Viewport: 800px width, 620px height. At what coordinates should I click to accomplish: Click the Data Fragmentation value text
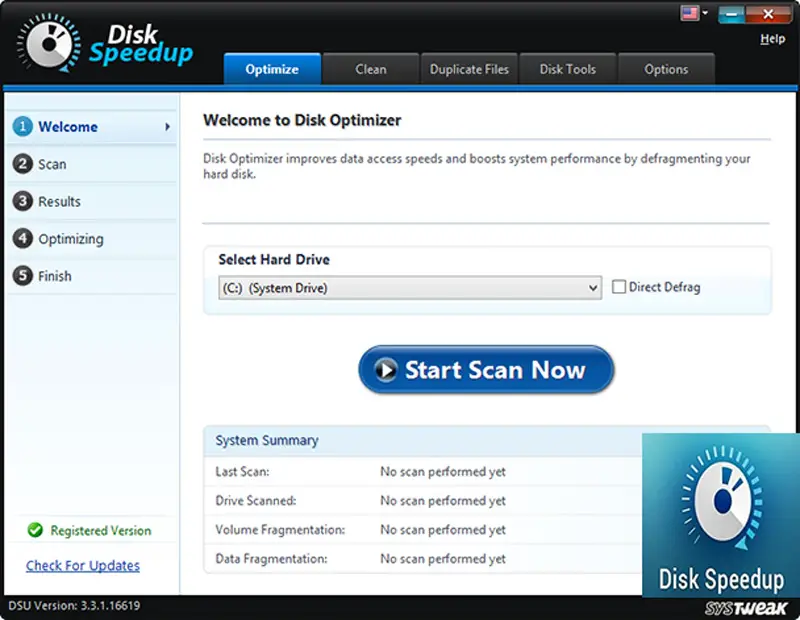pos(443,559)
